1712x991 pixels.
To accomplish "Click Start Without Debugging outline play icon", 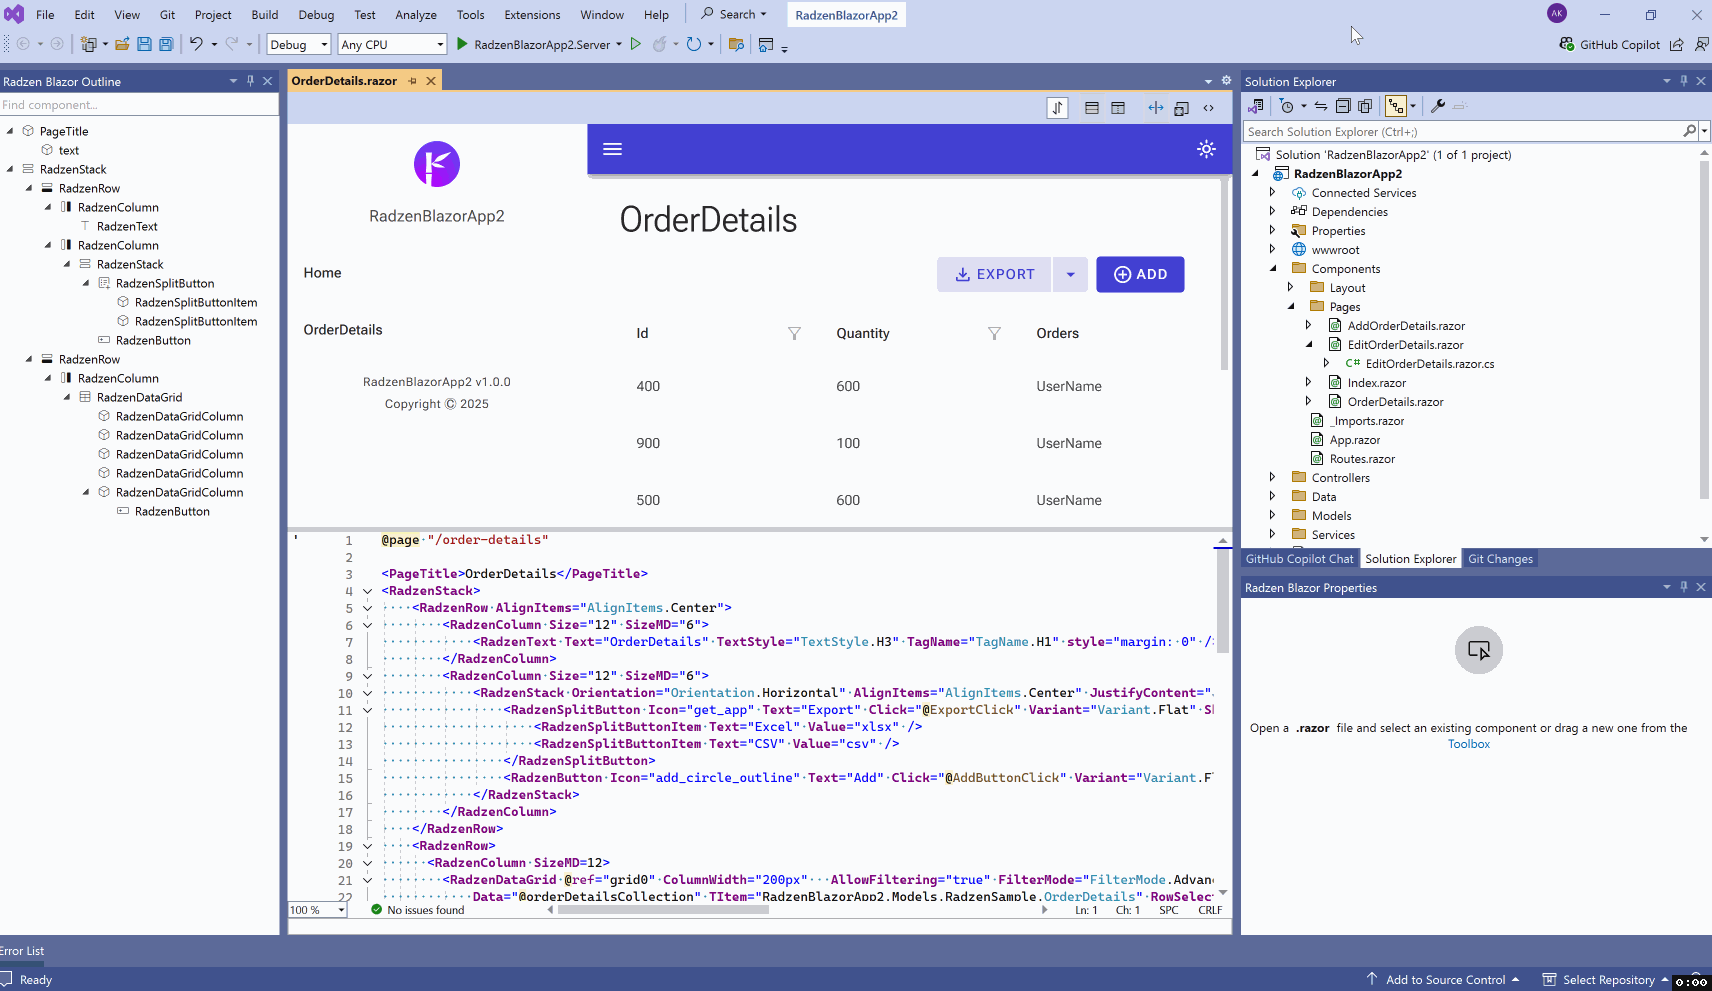I will click(635, 44).
